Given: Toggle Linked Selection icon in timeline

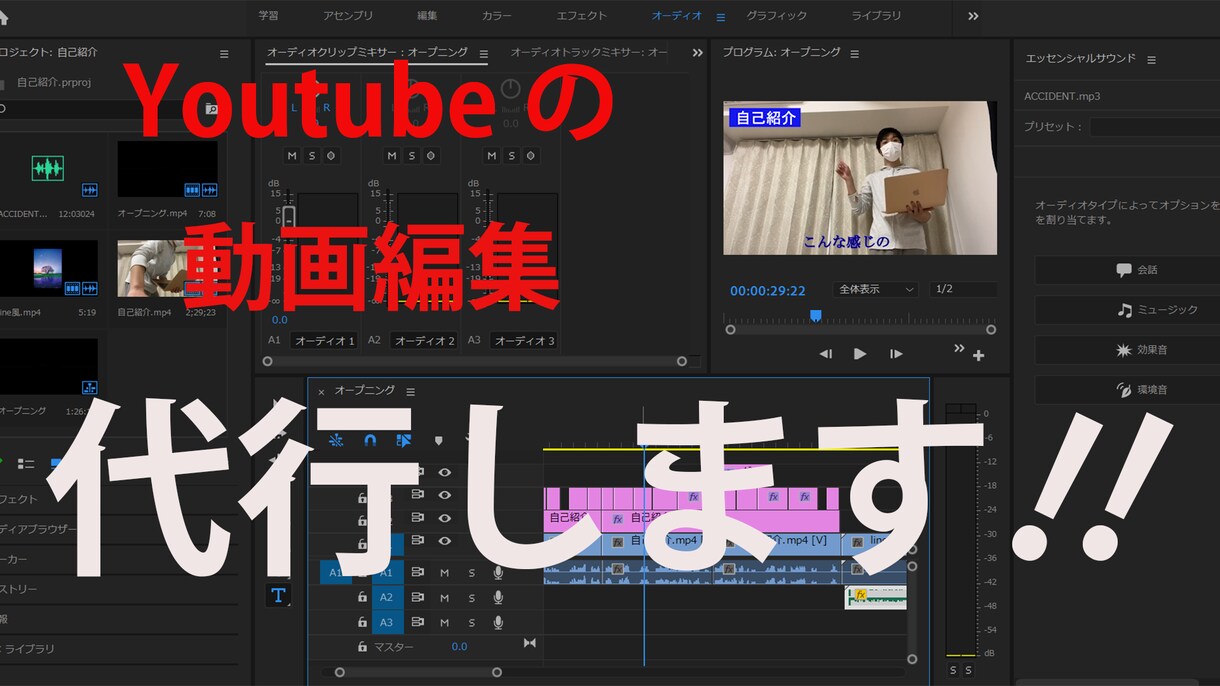Looking at the screenshot, I should click(403, 440).
